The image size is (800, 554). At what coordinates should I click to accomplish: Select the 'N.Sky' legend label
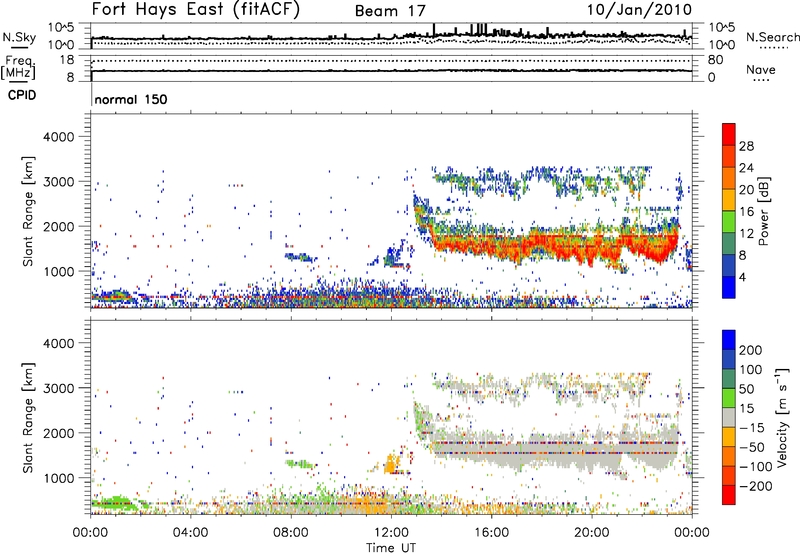(19, 37)
